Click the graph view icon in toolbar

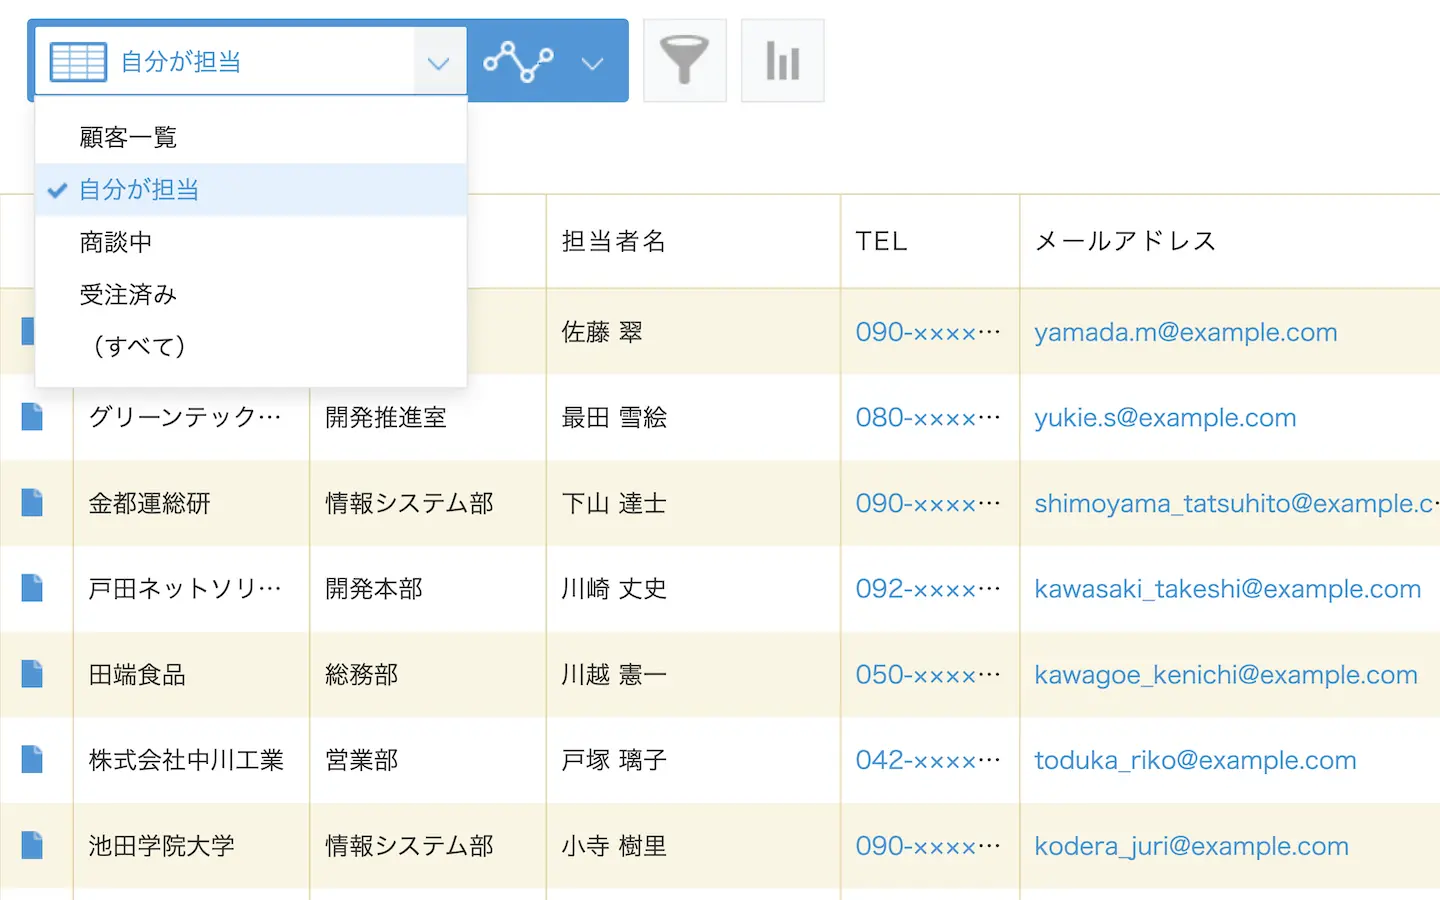(518, 62)
